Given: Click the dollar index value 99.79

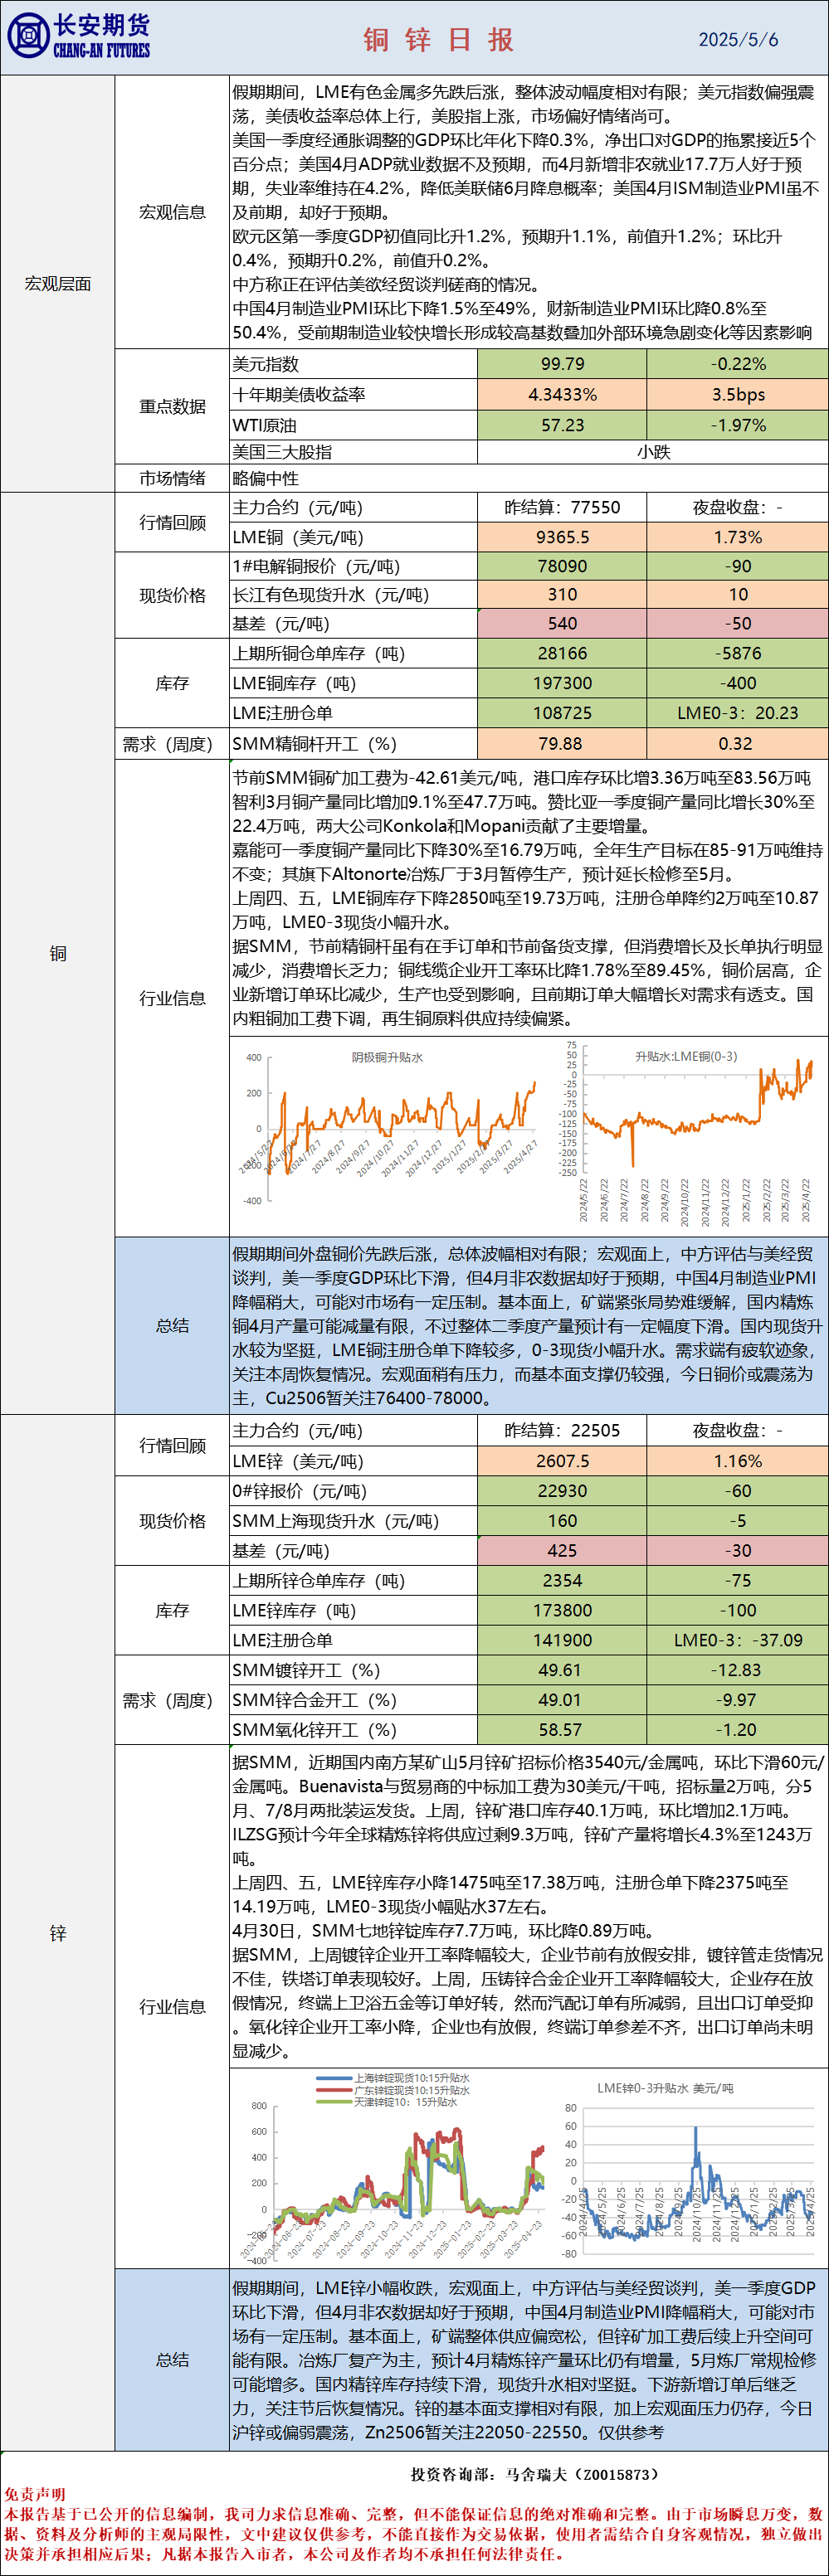Looking at the screenshot, I should click(x=562, y=364).
